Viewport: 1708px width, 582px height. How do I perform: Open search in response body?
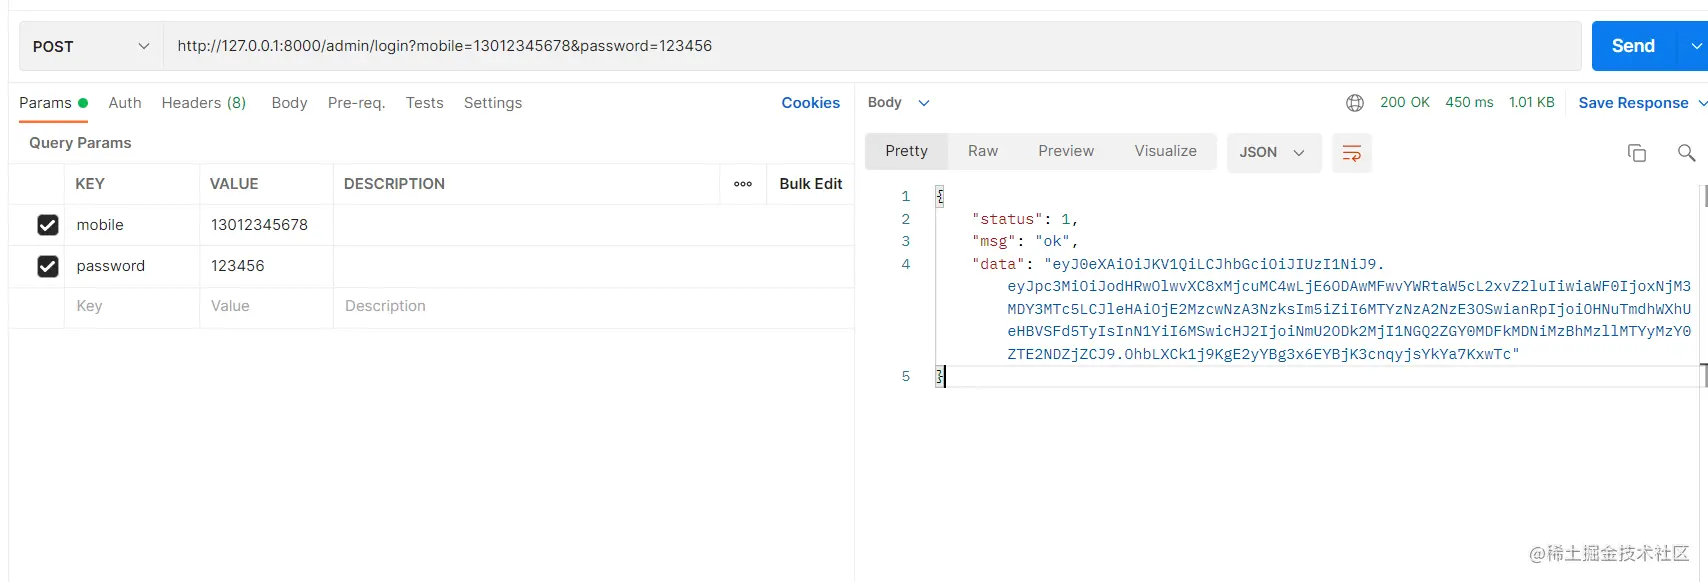coord(1686,153)
